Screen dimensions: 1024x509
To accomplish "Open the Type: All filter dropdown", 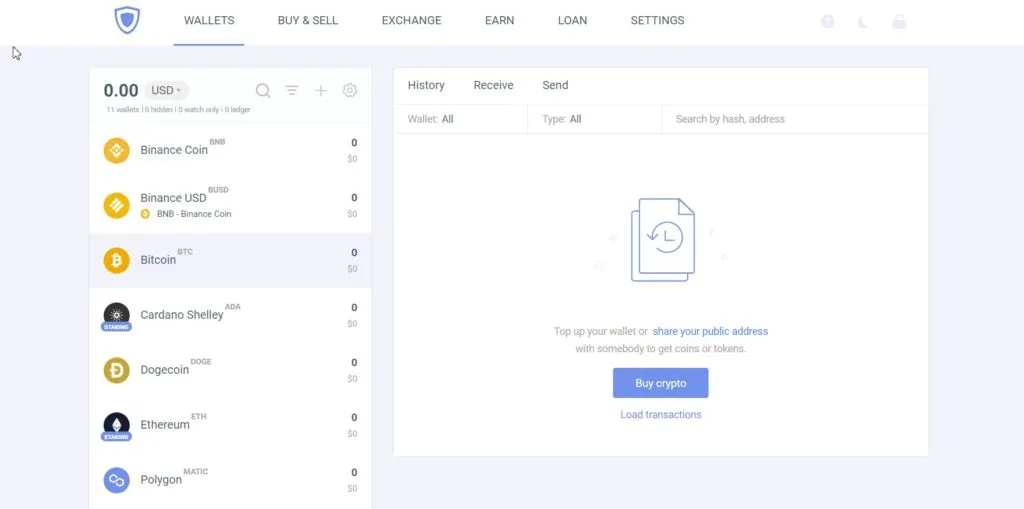I will [x=594, y=119].
